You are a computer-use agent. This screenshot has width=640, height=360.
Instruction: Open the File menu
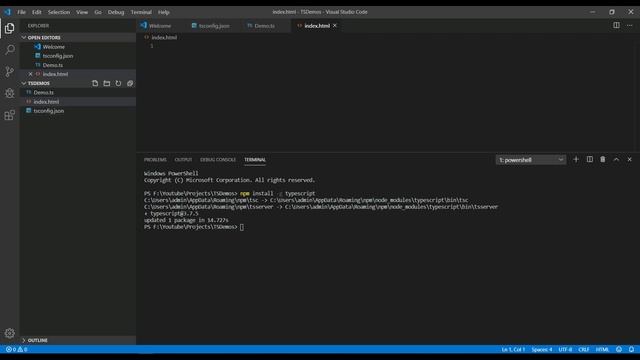[21, 12]
